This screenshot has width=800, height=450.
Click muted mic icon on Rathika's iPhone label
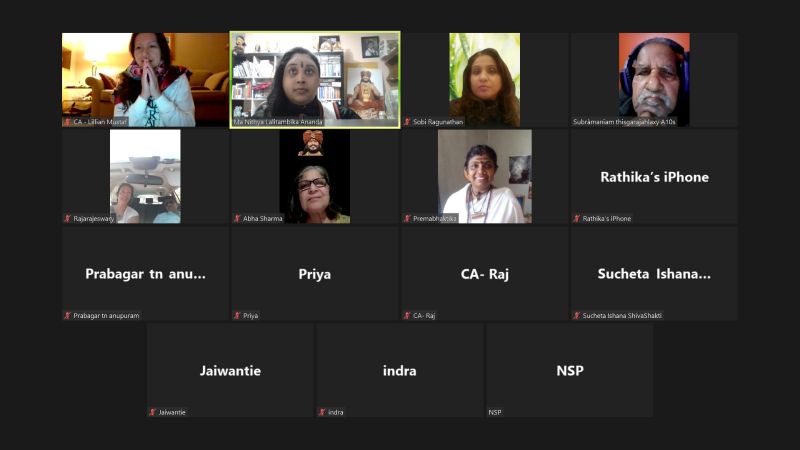click(577, 218)
